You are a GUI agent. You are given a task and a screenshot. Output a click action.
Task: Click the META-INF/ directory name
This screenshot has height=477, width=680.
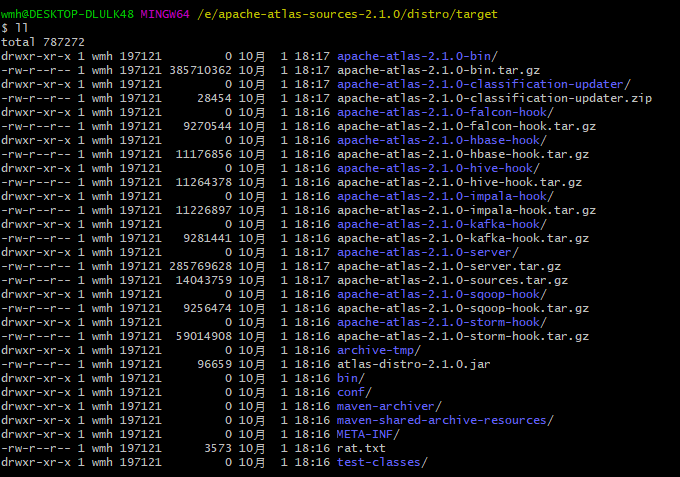pyautogui.click(x=368, y=434)
